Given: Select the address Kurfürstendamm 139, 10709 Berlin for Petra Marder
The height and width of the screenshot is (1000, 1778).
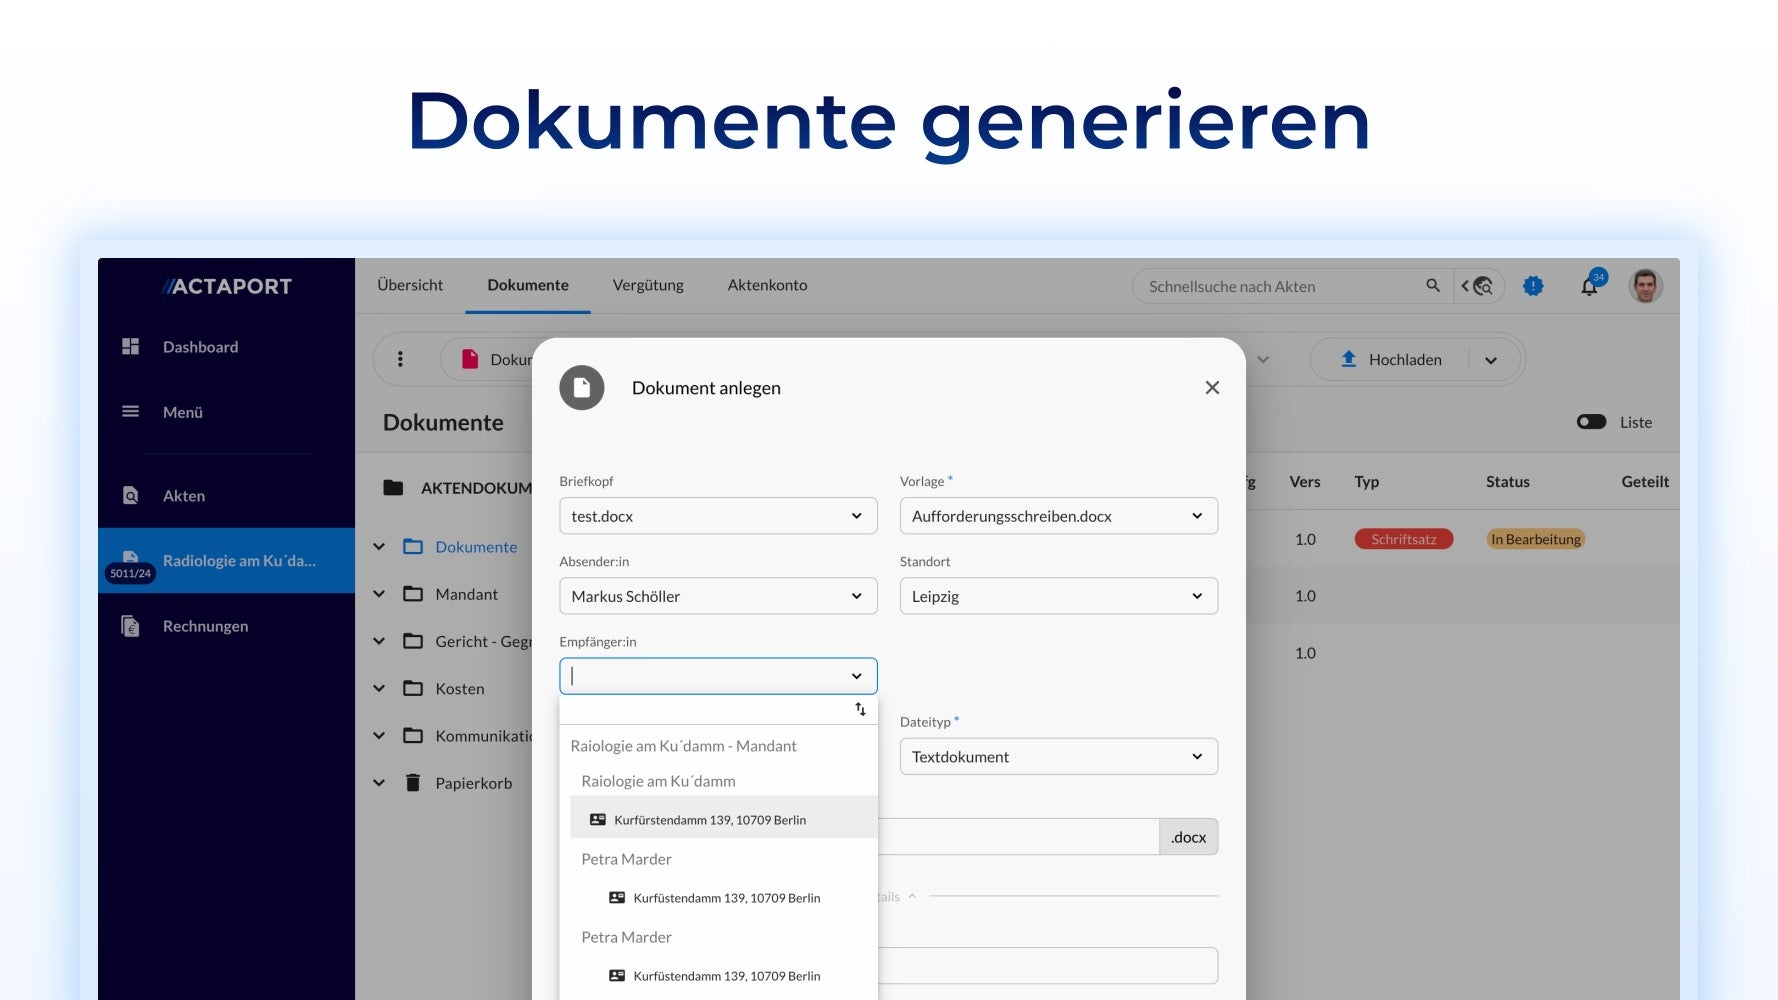Looking at the screenshot, I should pyautogui.click(x=725, y=897).
